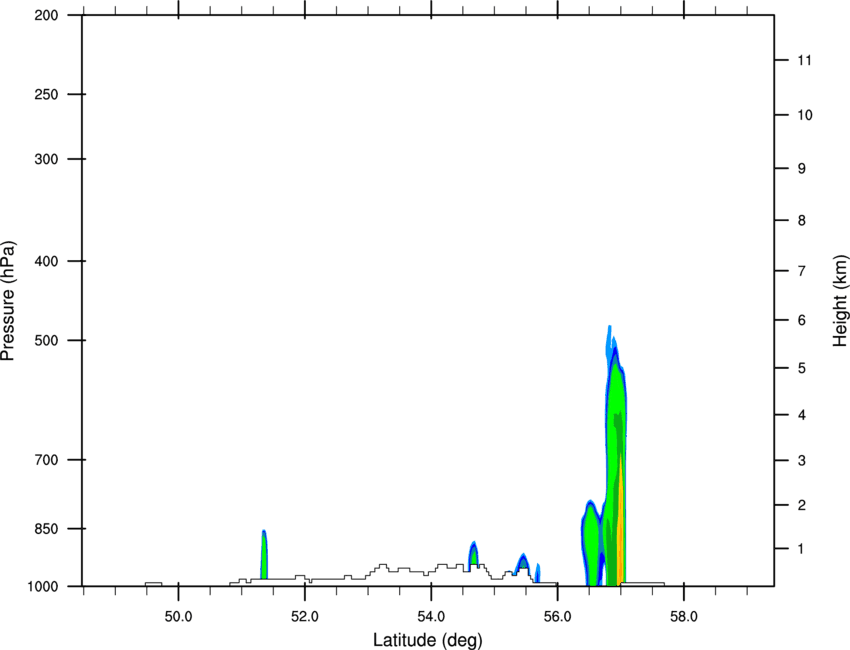Click the 50.0 latitude label
The width and height of the screenshot is (850, 650).
tap(178, 616)
